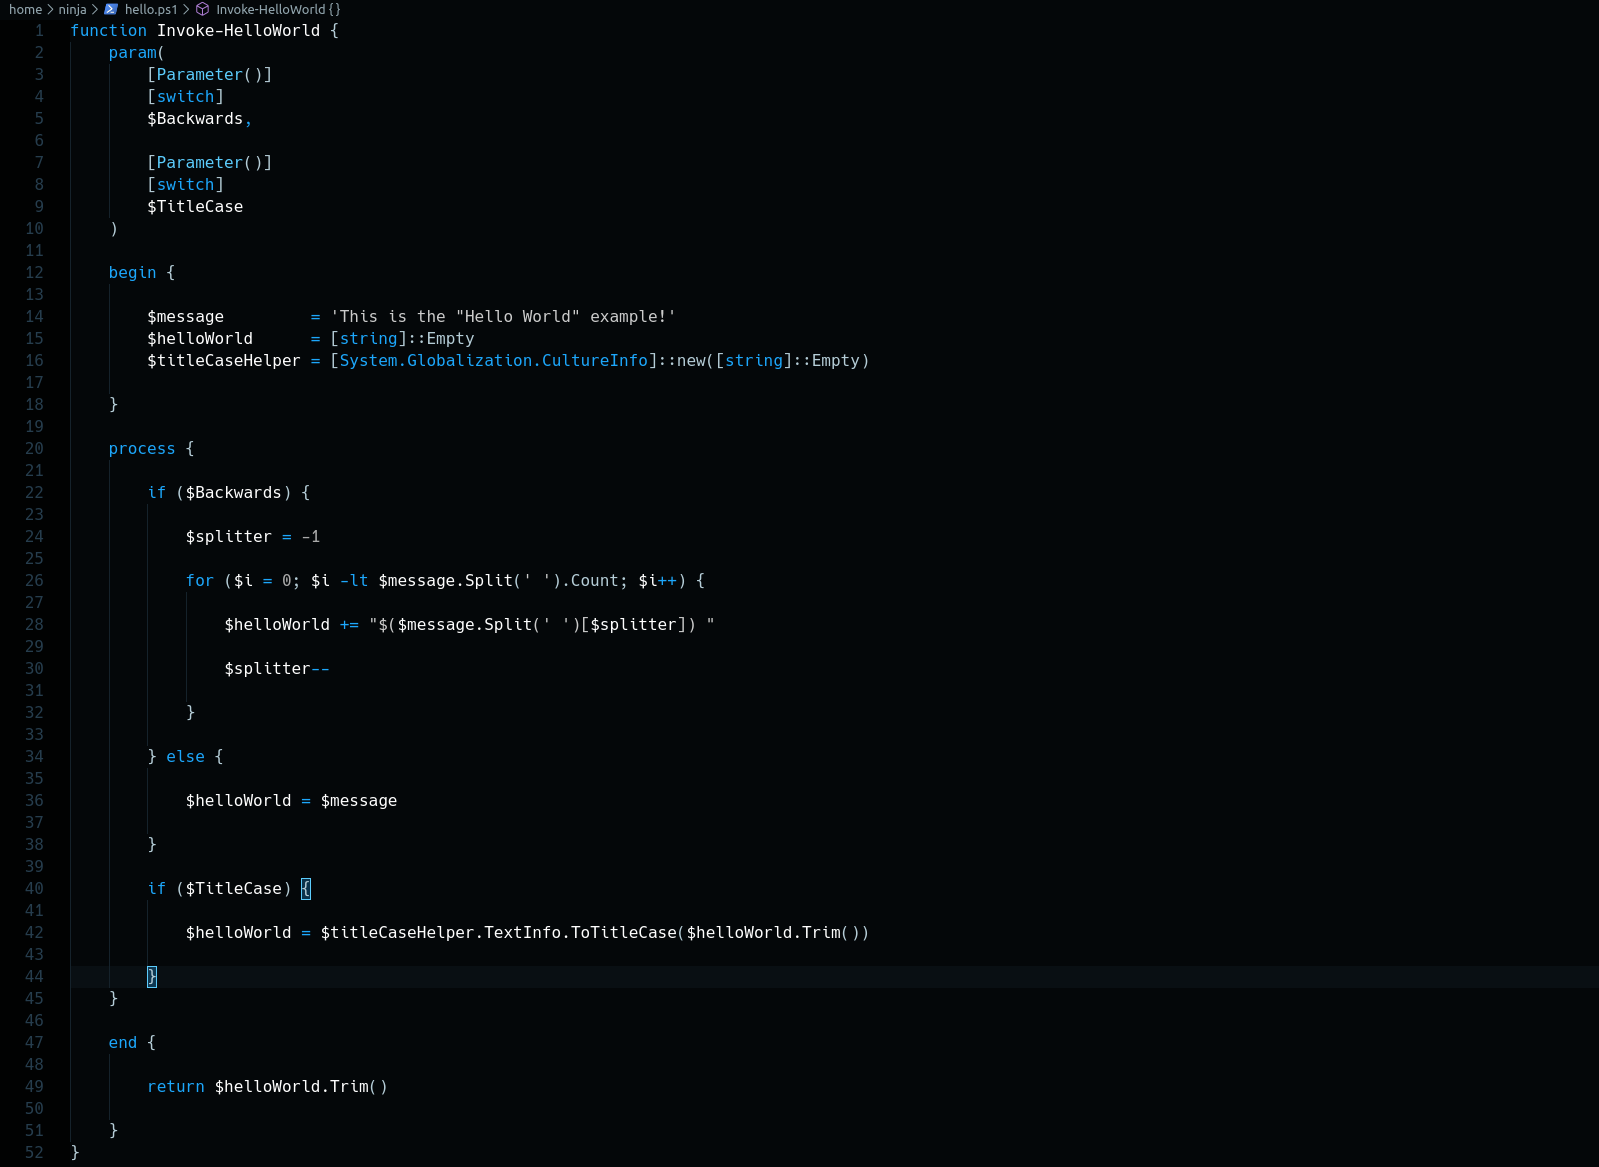Click 'if ($Backwards)' condition on line 22
The height and width of the screenshot is (1167, 1599).
[220, 493]
